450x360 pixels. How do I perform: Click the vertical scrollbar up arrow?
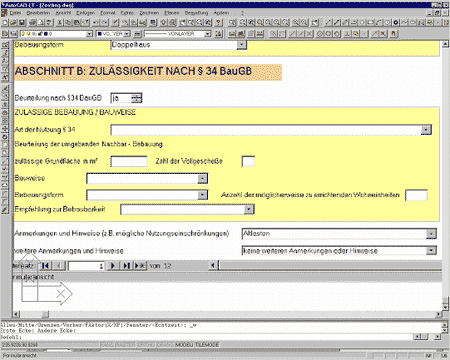click(x=445, y=44)
